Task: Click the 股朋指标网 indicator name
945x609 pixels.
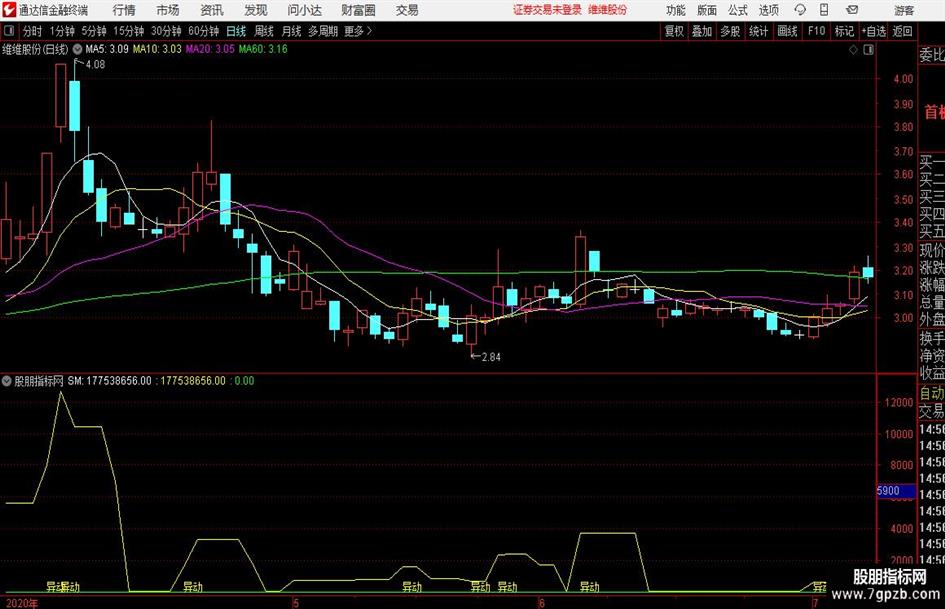Action: (x=39, y=381)
